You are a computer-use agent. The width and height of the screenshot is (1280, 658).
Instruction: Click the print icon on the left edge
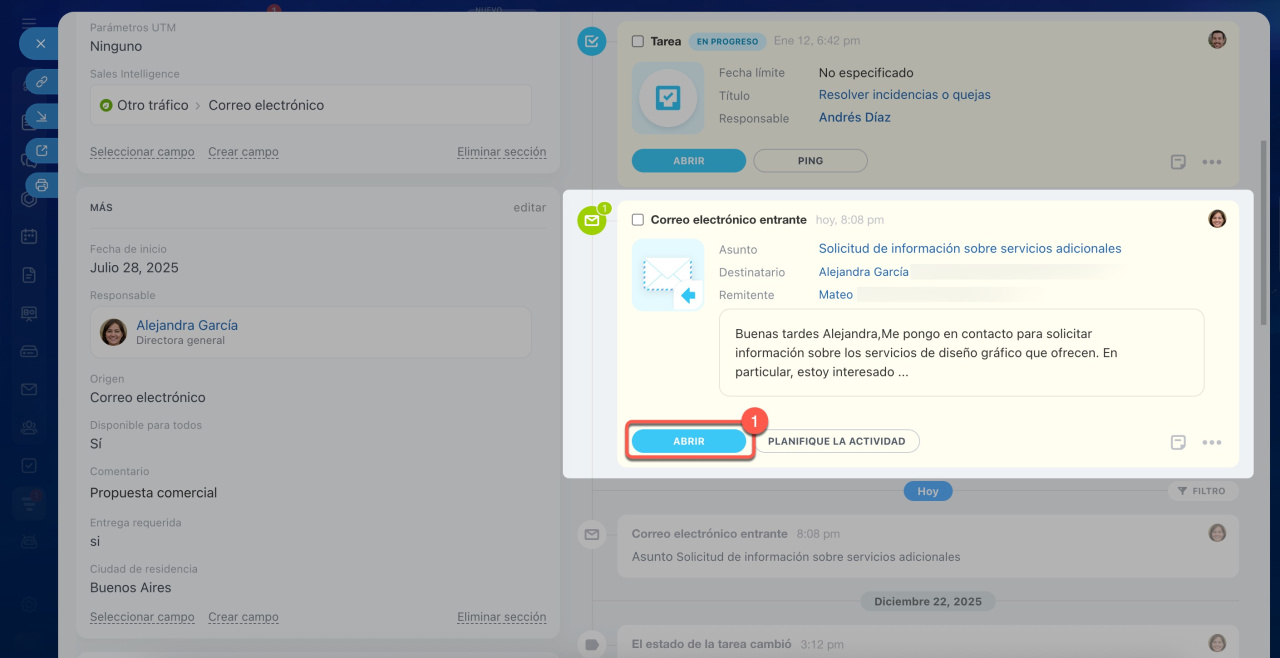click(x=42, y=185)
